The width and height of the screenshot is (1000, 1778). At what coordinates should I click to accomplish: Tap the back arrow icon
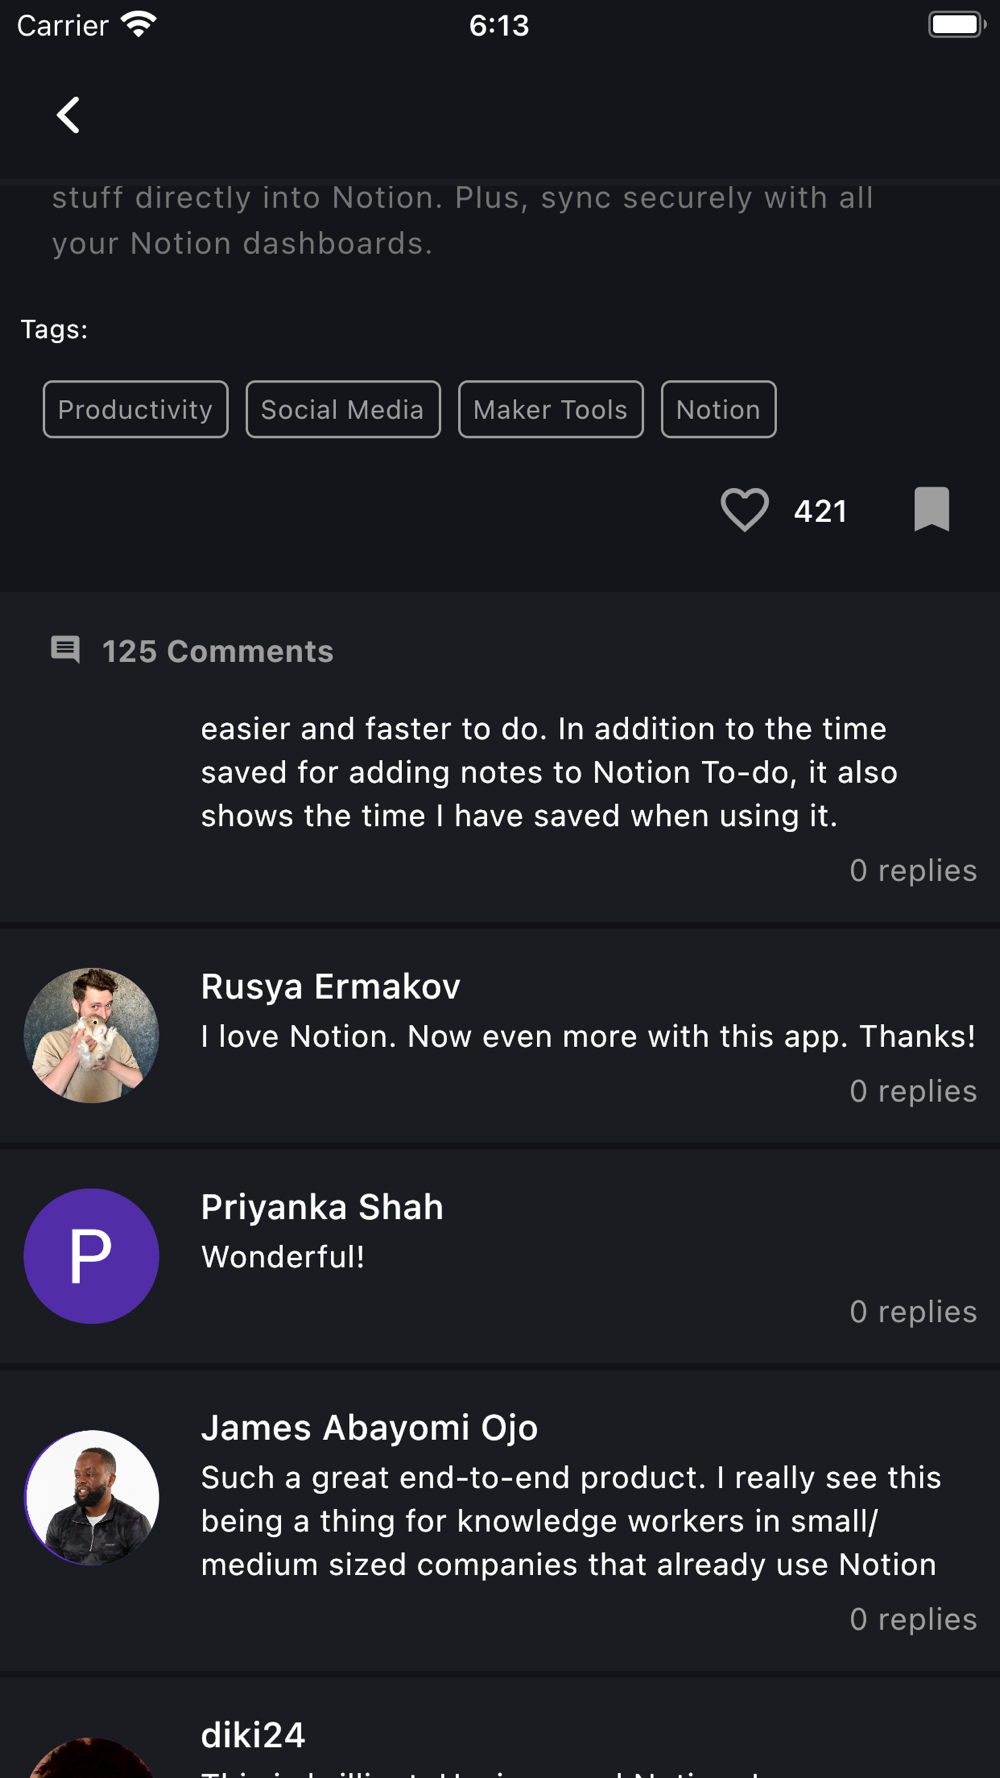tap(68, 115)
